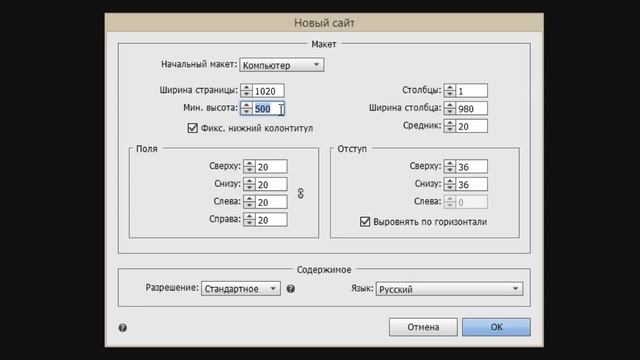The width and height of the screenshot is (640, 360).
Task: Click the Поля Сверху value field
Action: 271,167
